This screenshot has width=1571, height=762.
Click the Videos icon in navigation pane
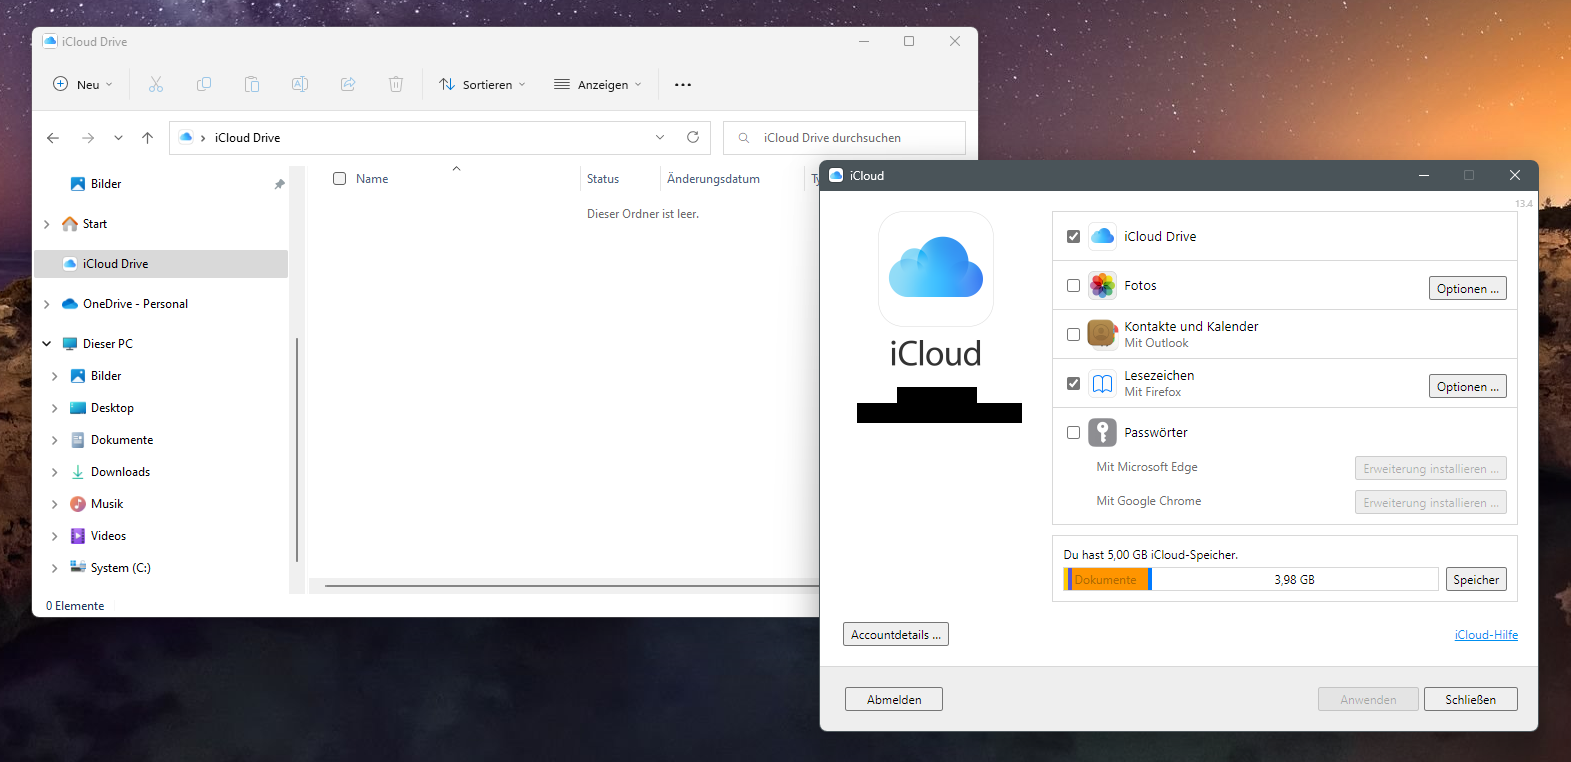click(78, 536)
